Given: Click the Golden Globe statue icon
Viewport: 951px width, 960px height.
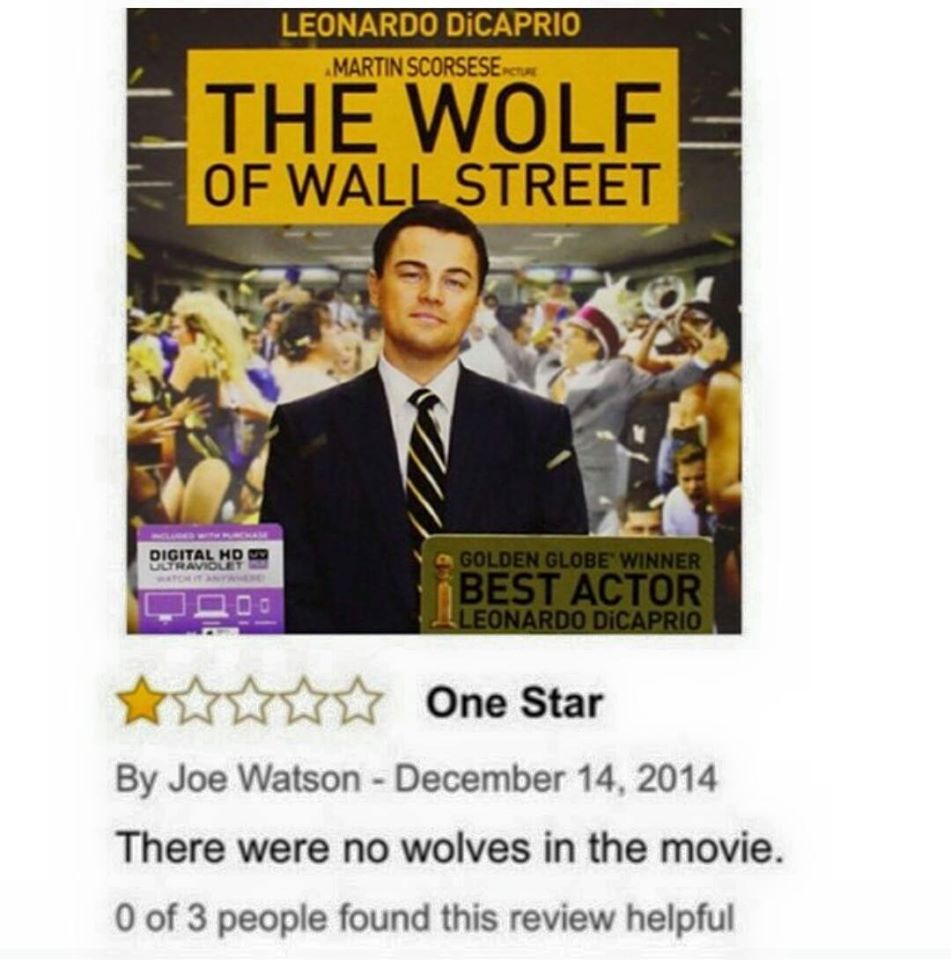Looking at the screenshot, I should pos(443,588).
